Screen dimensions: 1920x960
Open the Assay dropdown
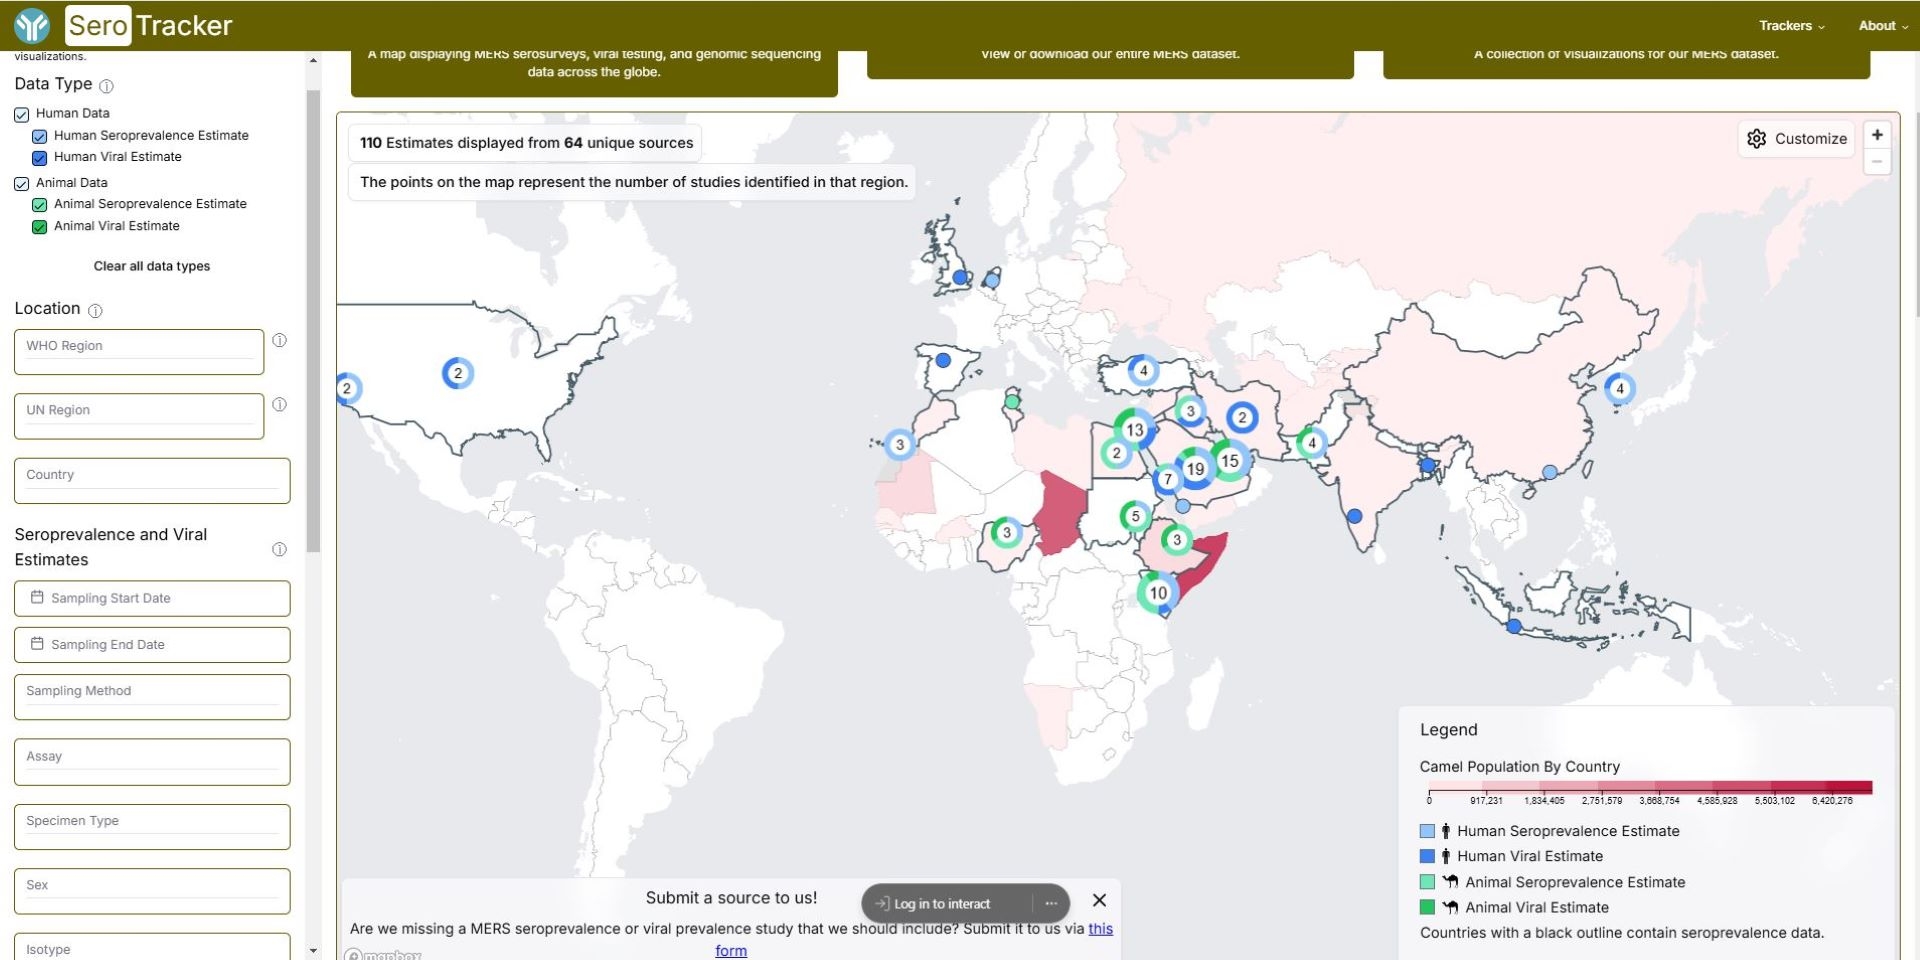[x=152, y=762]
